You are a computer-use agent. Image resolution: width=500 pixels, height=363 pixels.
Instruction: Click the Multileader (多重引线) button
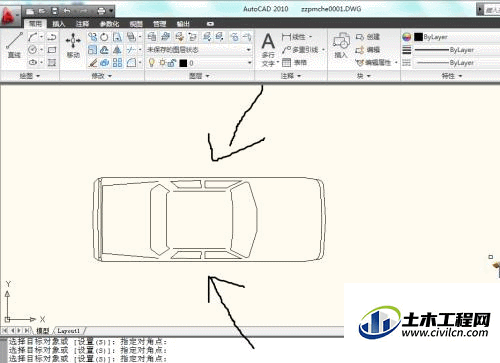300,50
